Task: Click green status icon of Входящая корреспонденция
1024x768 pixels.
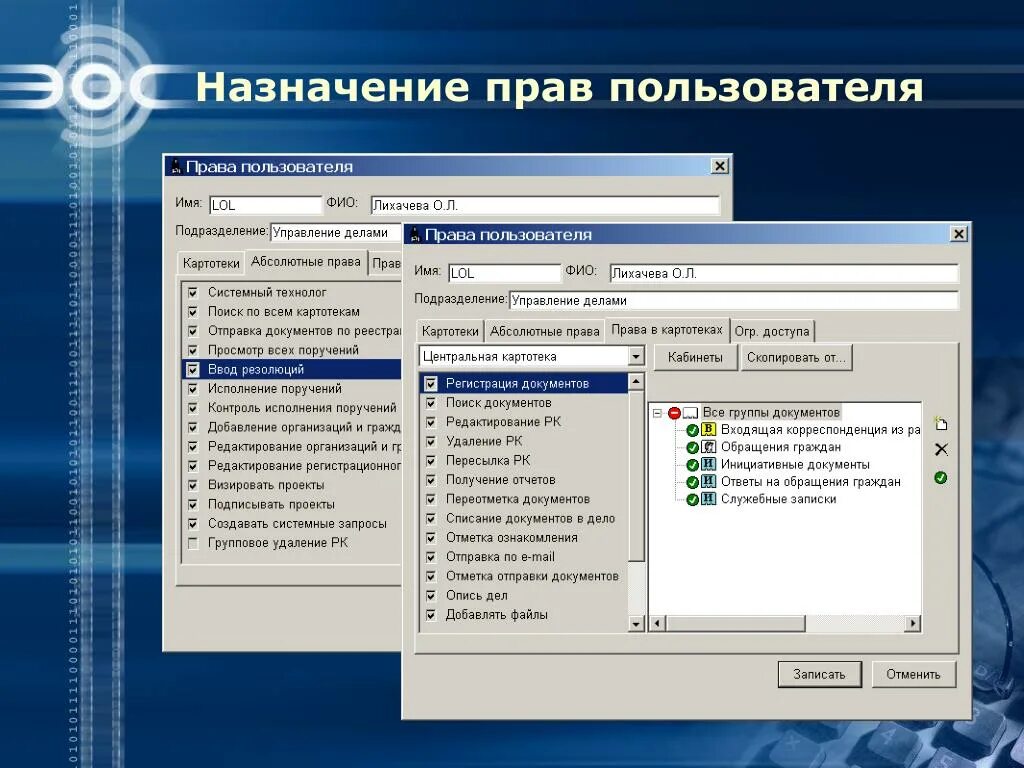Action: click(693, 430)
